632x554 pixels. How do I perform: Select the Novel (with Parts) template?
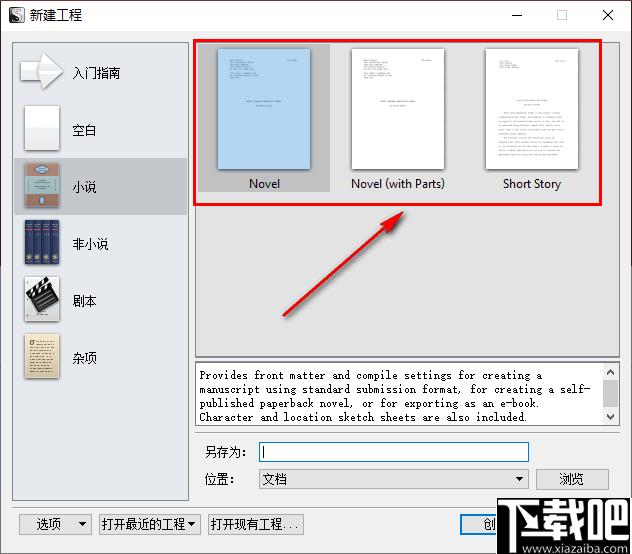[398, 109]
